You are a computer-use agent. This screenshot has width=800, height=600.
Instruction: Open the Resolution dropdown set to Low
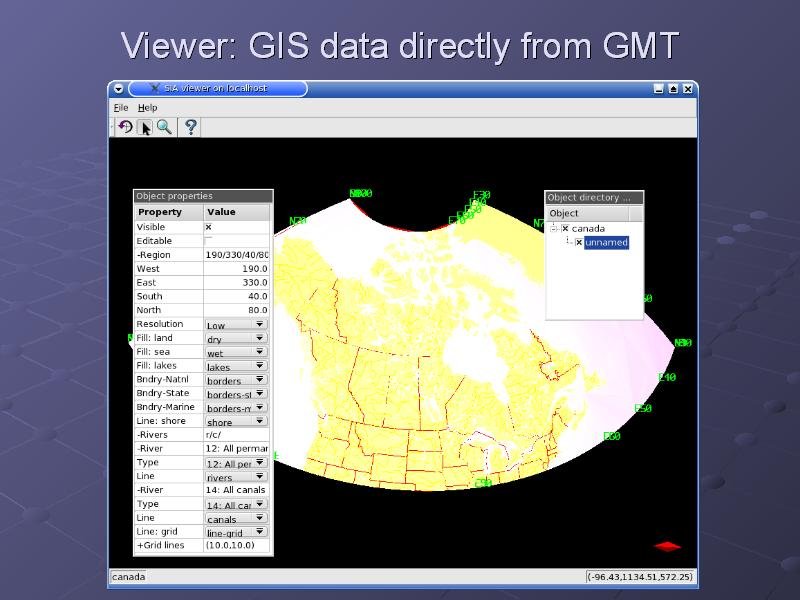236,325
